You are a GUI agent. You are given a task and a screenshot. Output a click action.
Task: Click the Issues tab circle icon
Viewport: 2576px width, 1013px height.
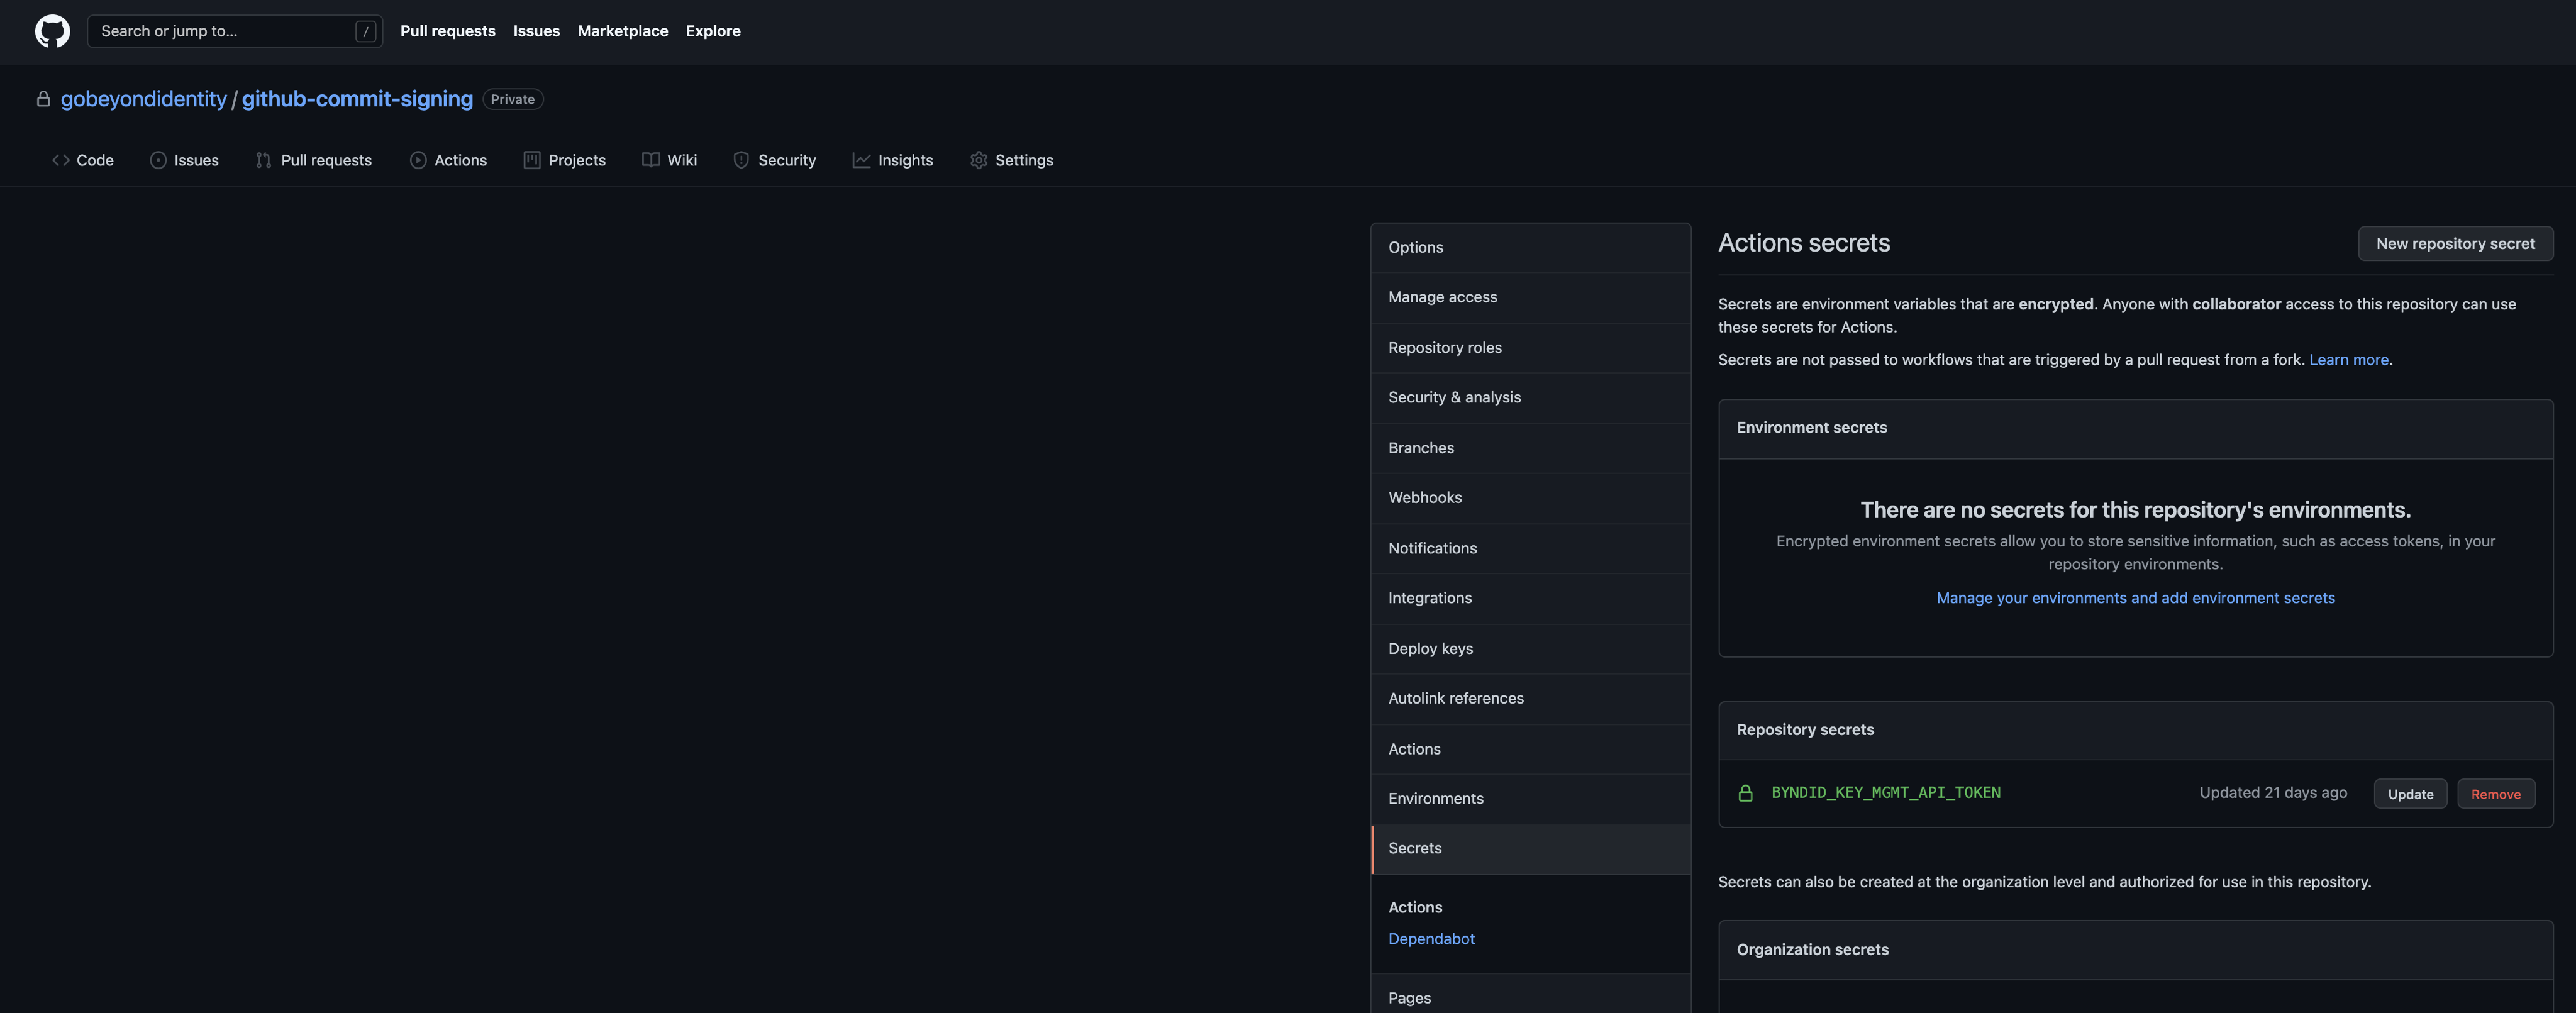pos(158,160)
